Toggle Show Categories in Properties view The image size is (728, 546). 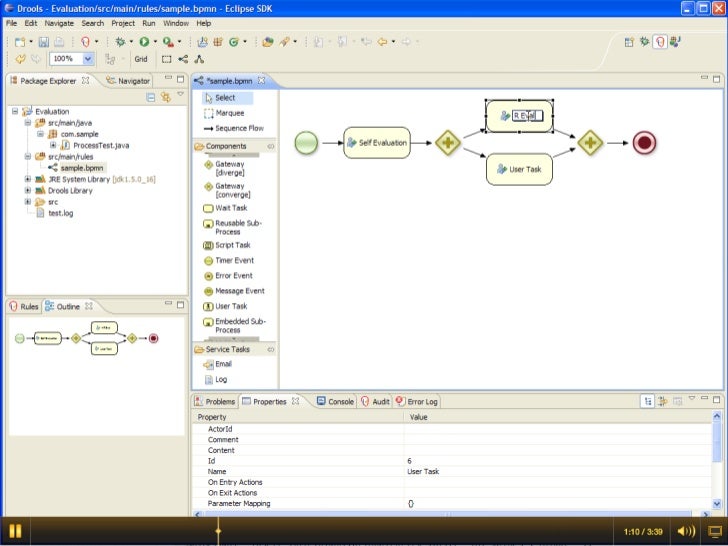click(x=647, y=402)
